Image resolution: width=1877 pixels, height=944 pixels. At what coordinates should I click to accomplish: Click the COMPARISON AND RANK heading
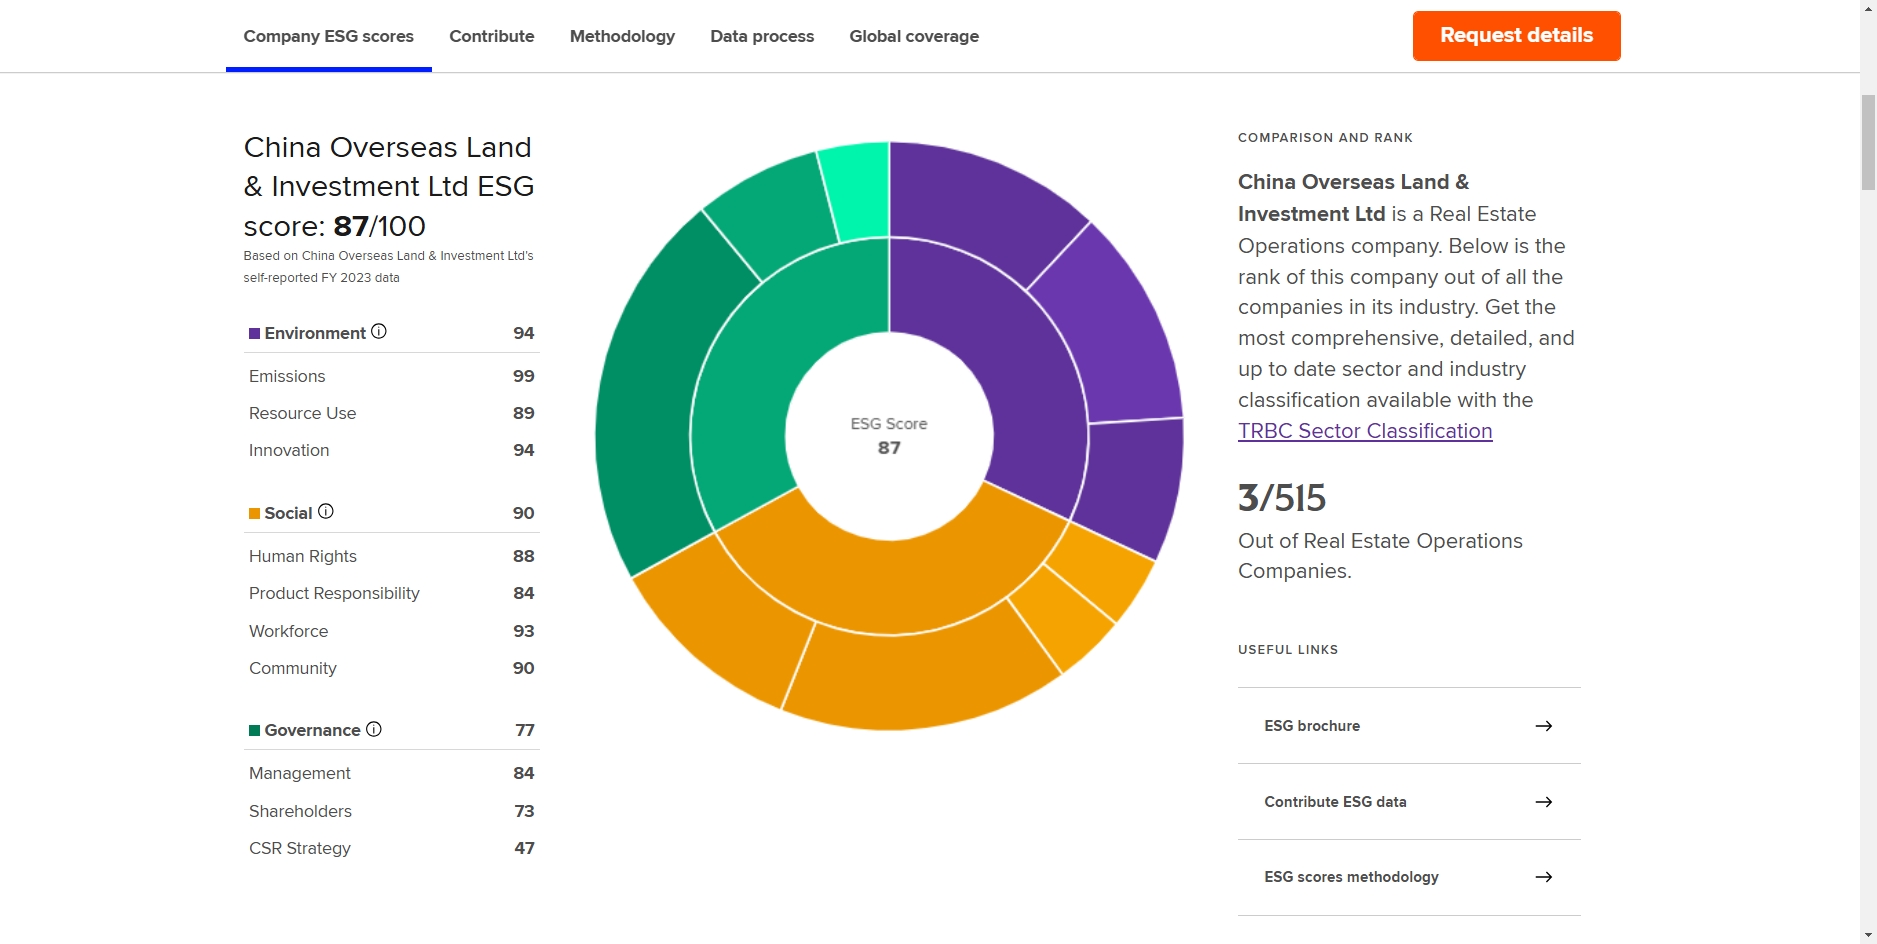tap(1325, 138)
